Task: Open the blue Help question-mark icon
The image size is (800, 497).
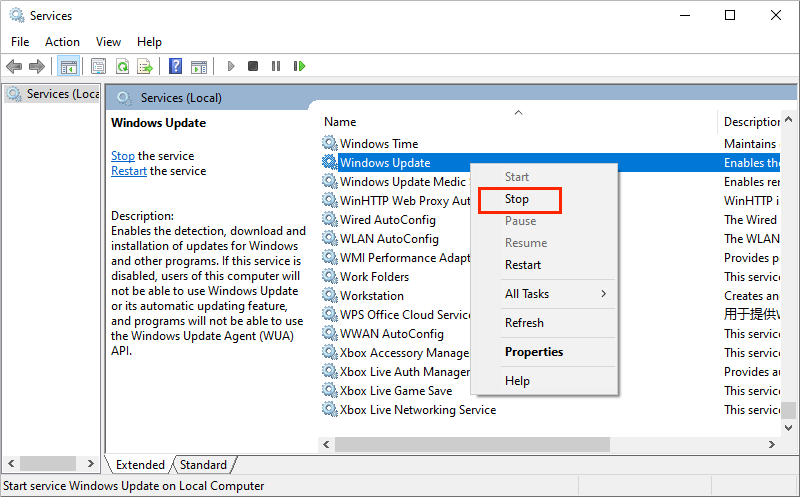Action: click(175, 66)
